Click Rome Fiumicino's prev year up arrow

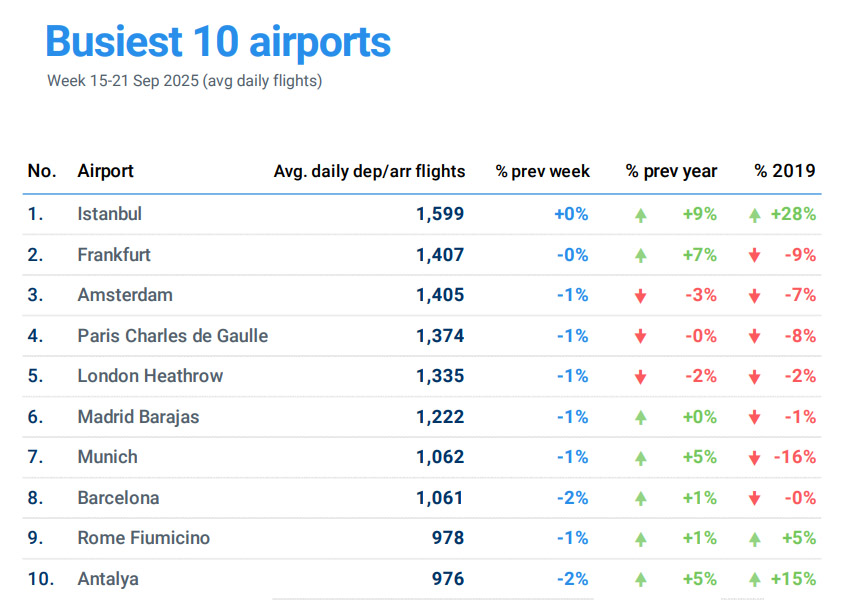(x=641, y=539)
